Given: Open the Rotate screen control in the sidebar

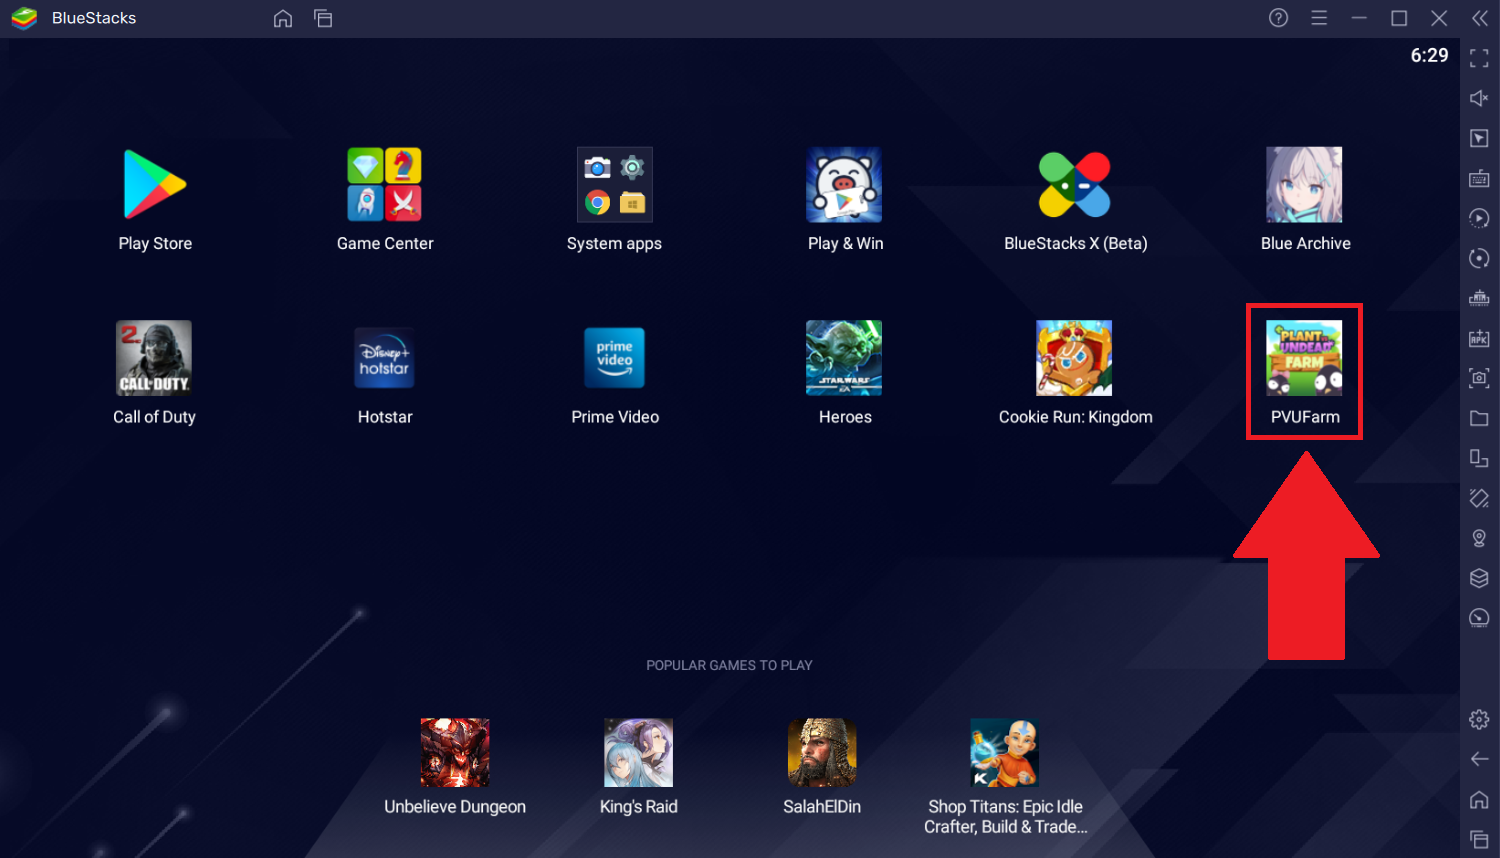Looking at the screenshot, I should 1479,258.
